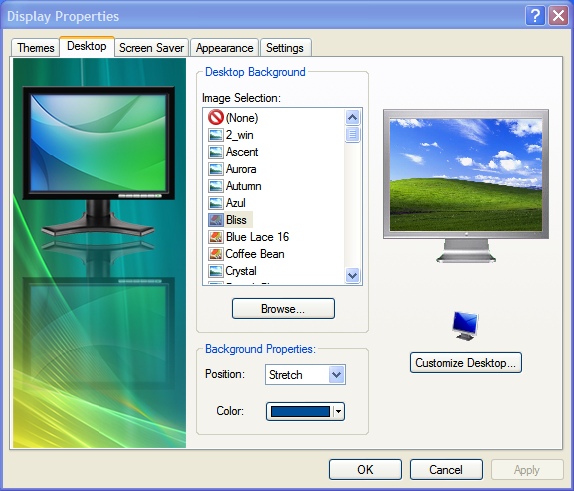Open the help question mark button

coord(535,16)
